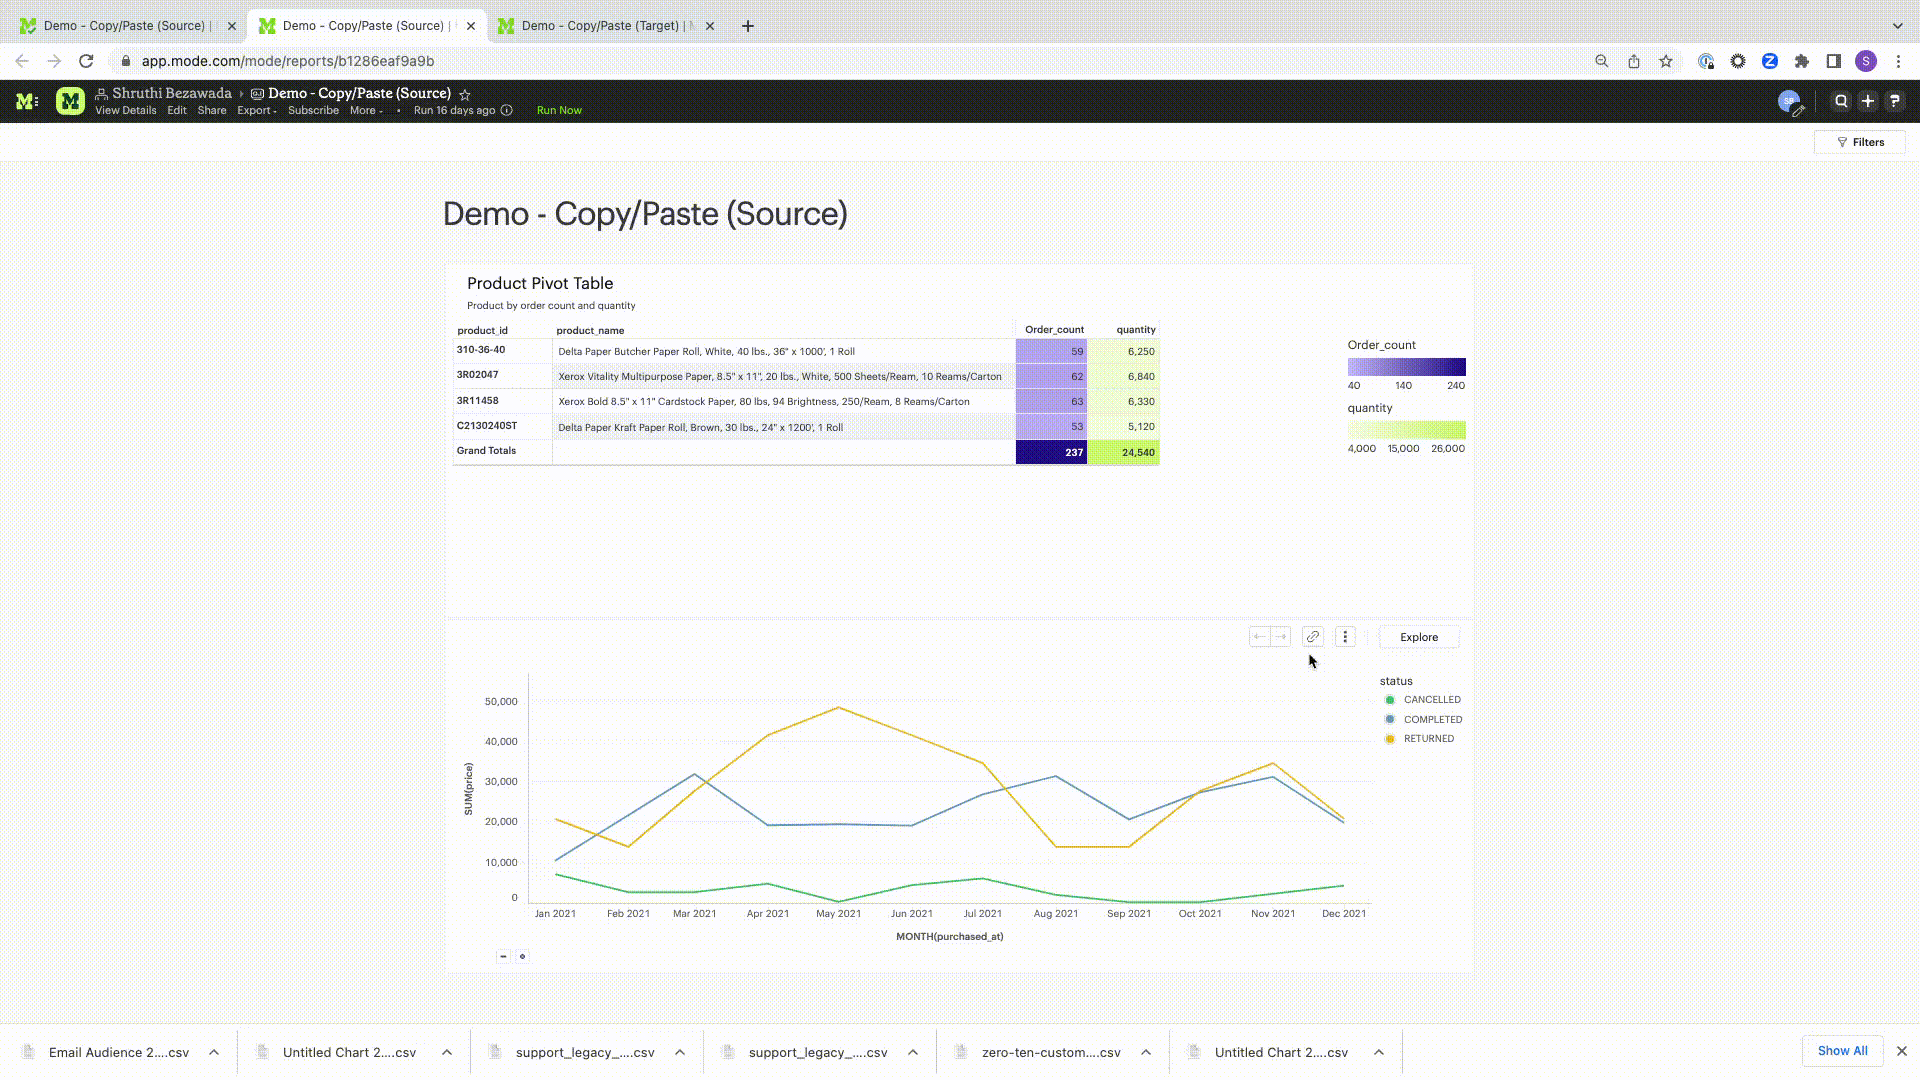Click the C2130240ST product row label
The image size is (1920, 1080).
487,426
